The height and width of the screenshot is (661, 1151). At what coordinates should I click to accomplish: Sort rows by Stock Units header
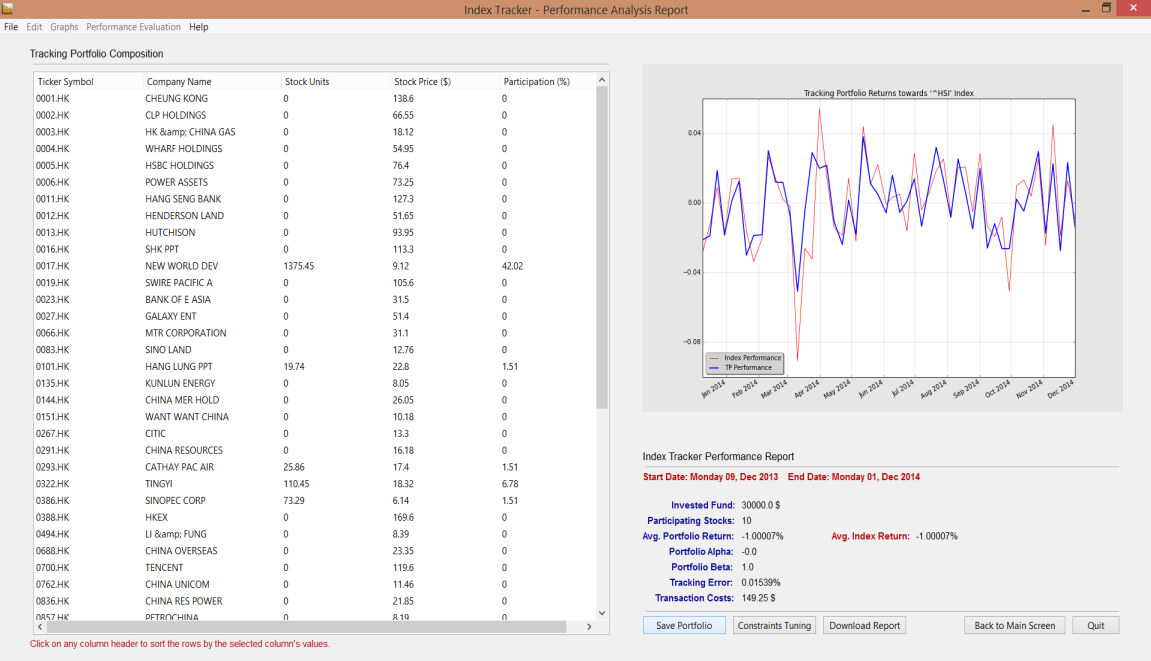(335, 82)
